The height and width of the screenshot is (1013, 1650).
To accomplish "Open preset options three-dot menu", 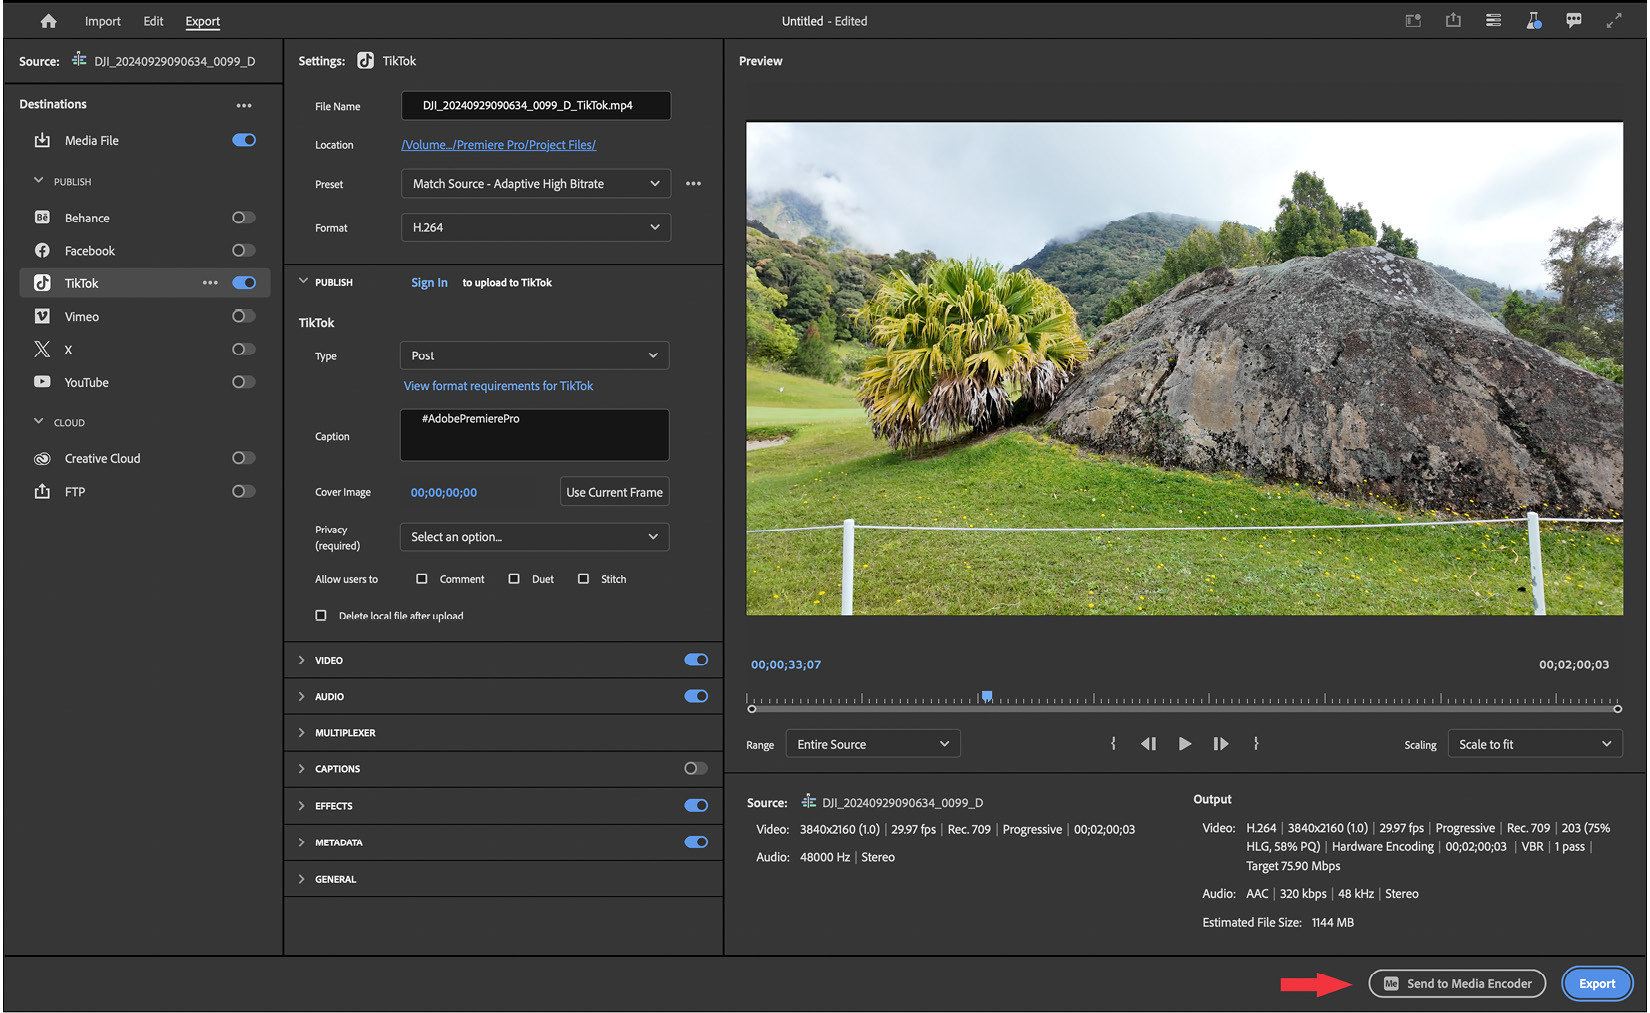I will click(693, 184).
